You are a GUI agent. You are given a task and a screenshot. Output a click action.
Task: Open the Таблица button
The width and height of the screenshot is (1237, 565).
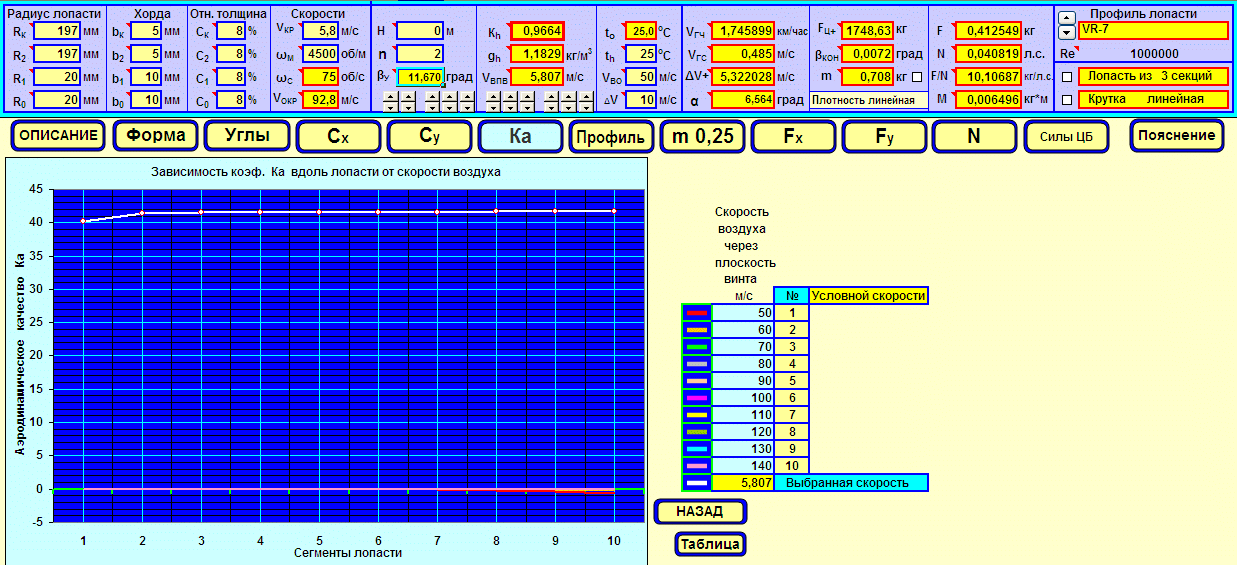pos(711,544)
